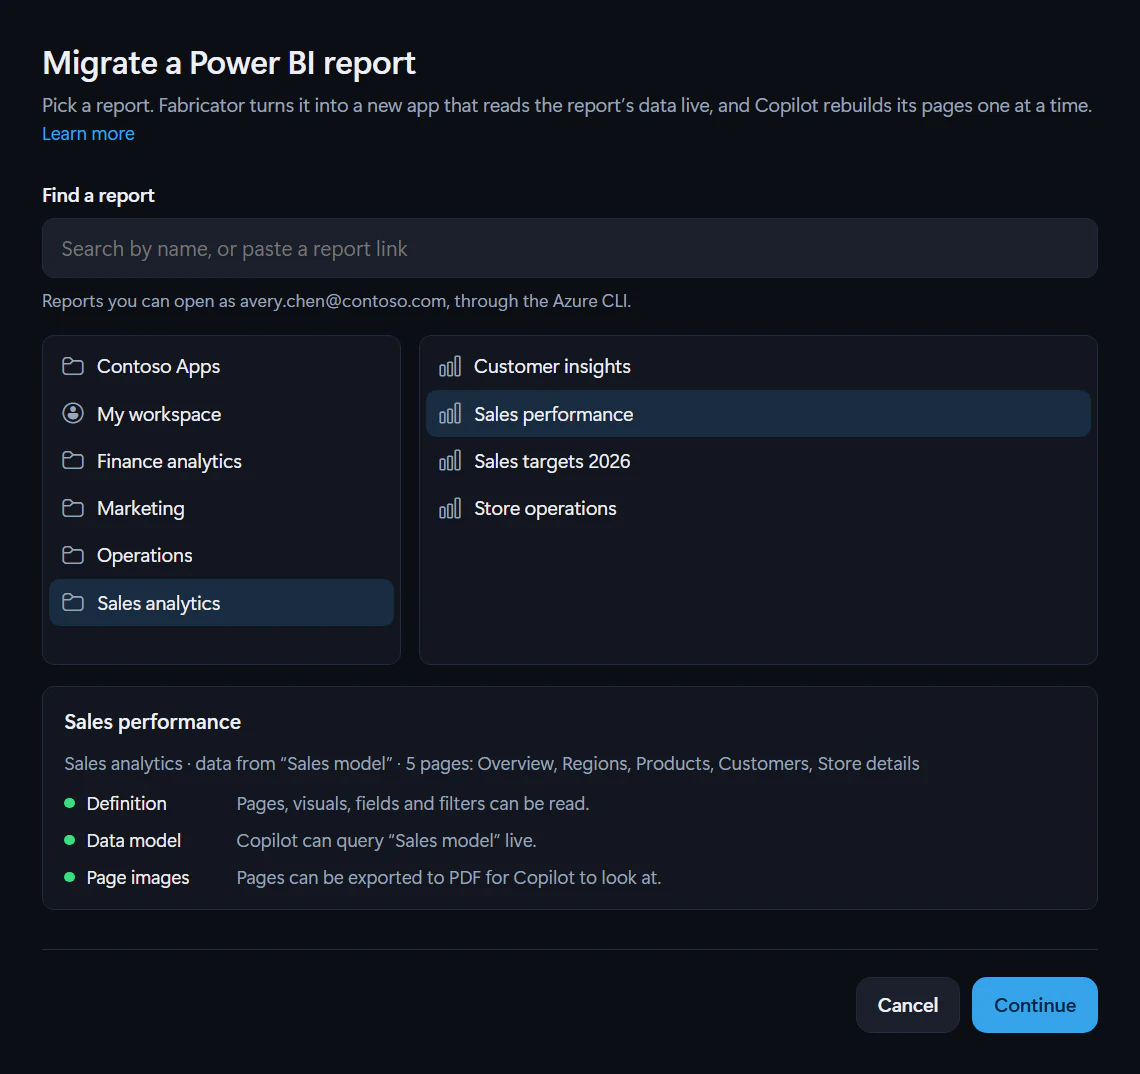
Task: Select the Sales performance report row
Action: click(758, 414)
